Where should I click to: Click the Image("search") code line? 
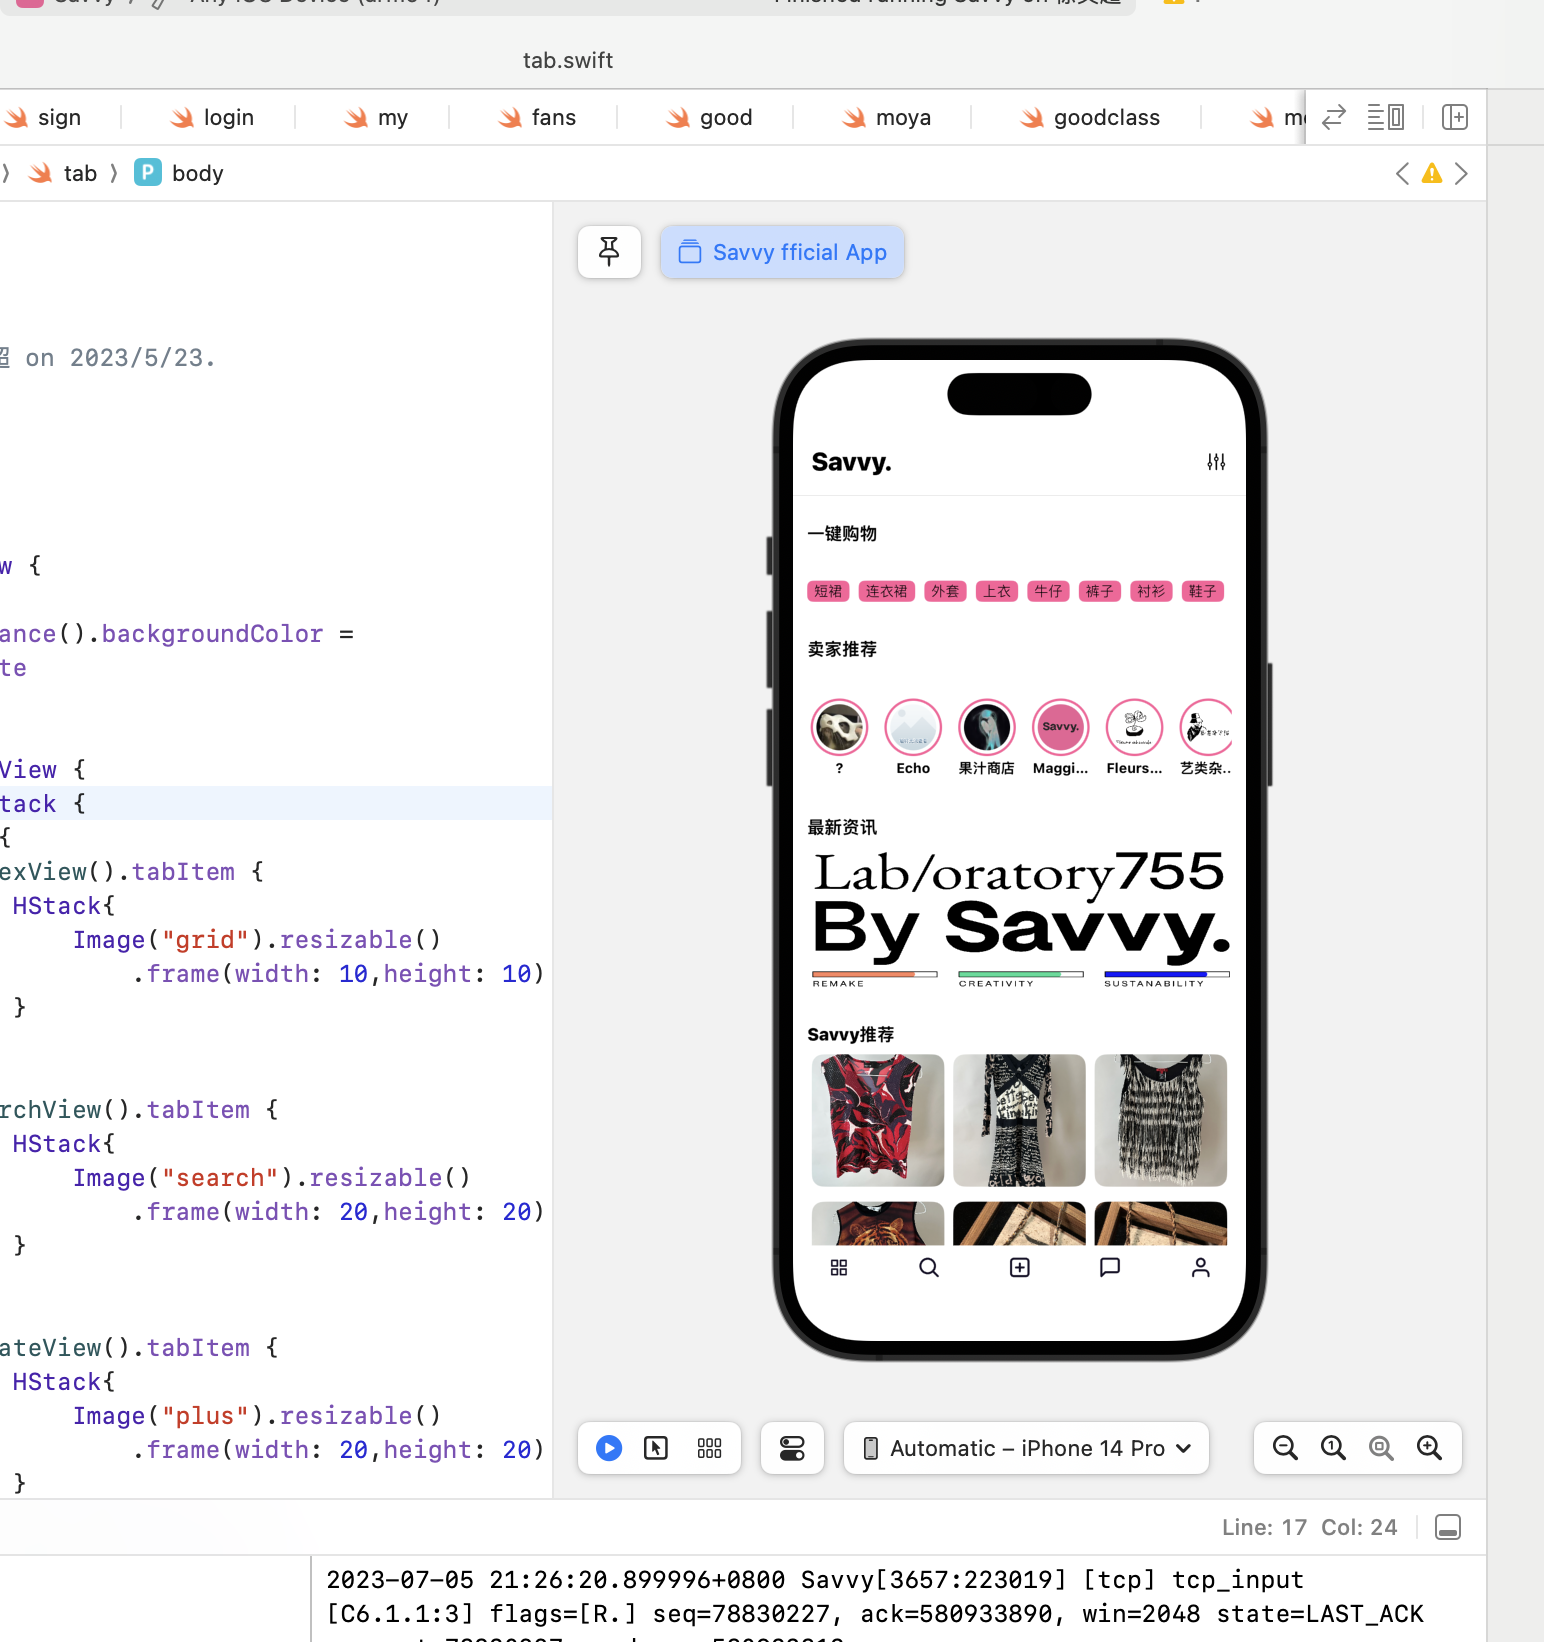point(272,1178)
